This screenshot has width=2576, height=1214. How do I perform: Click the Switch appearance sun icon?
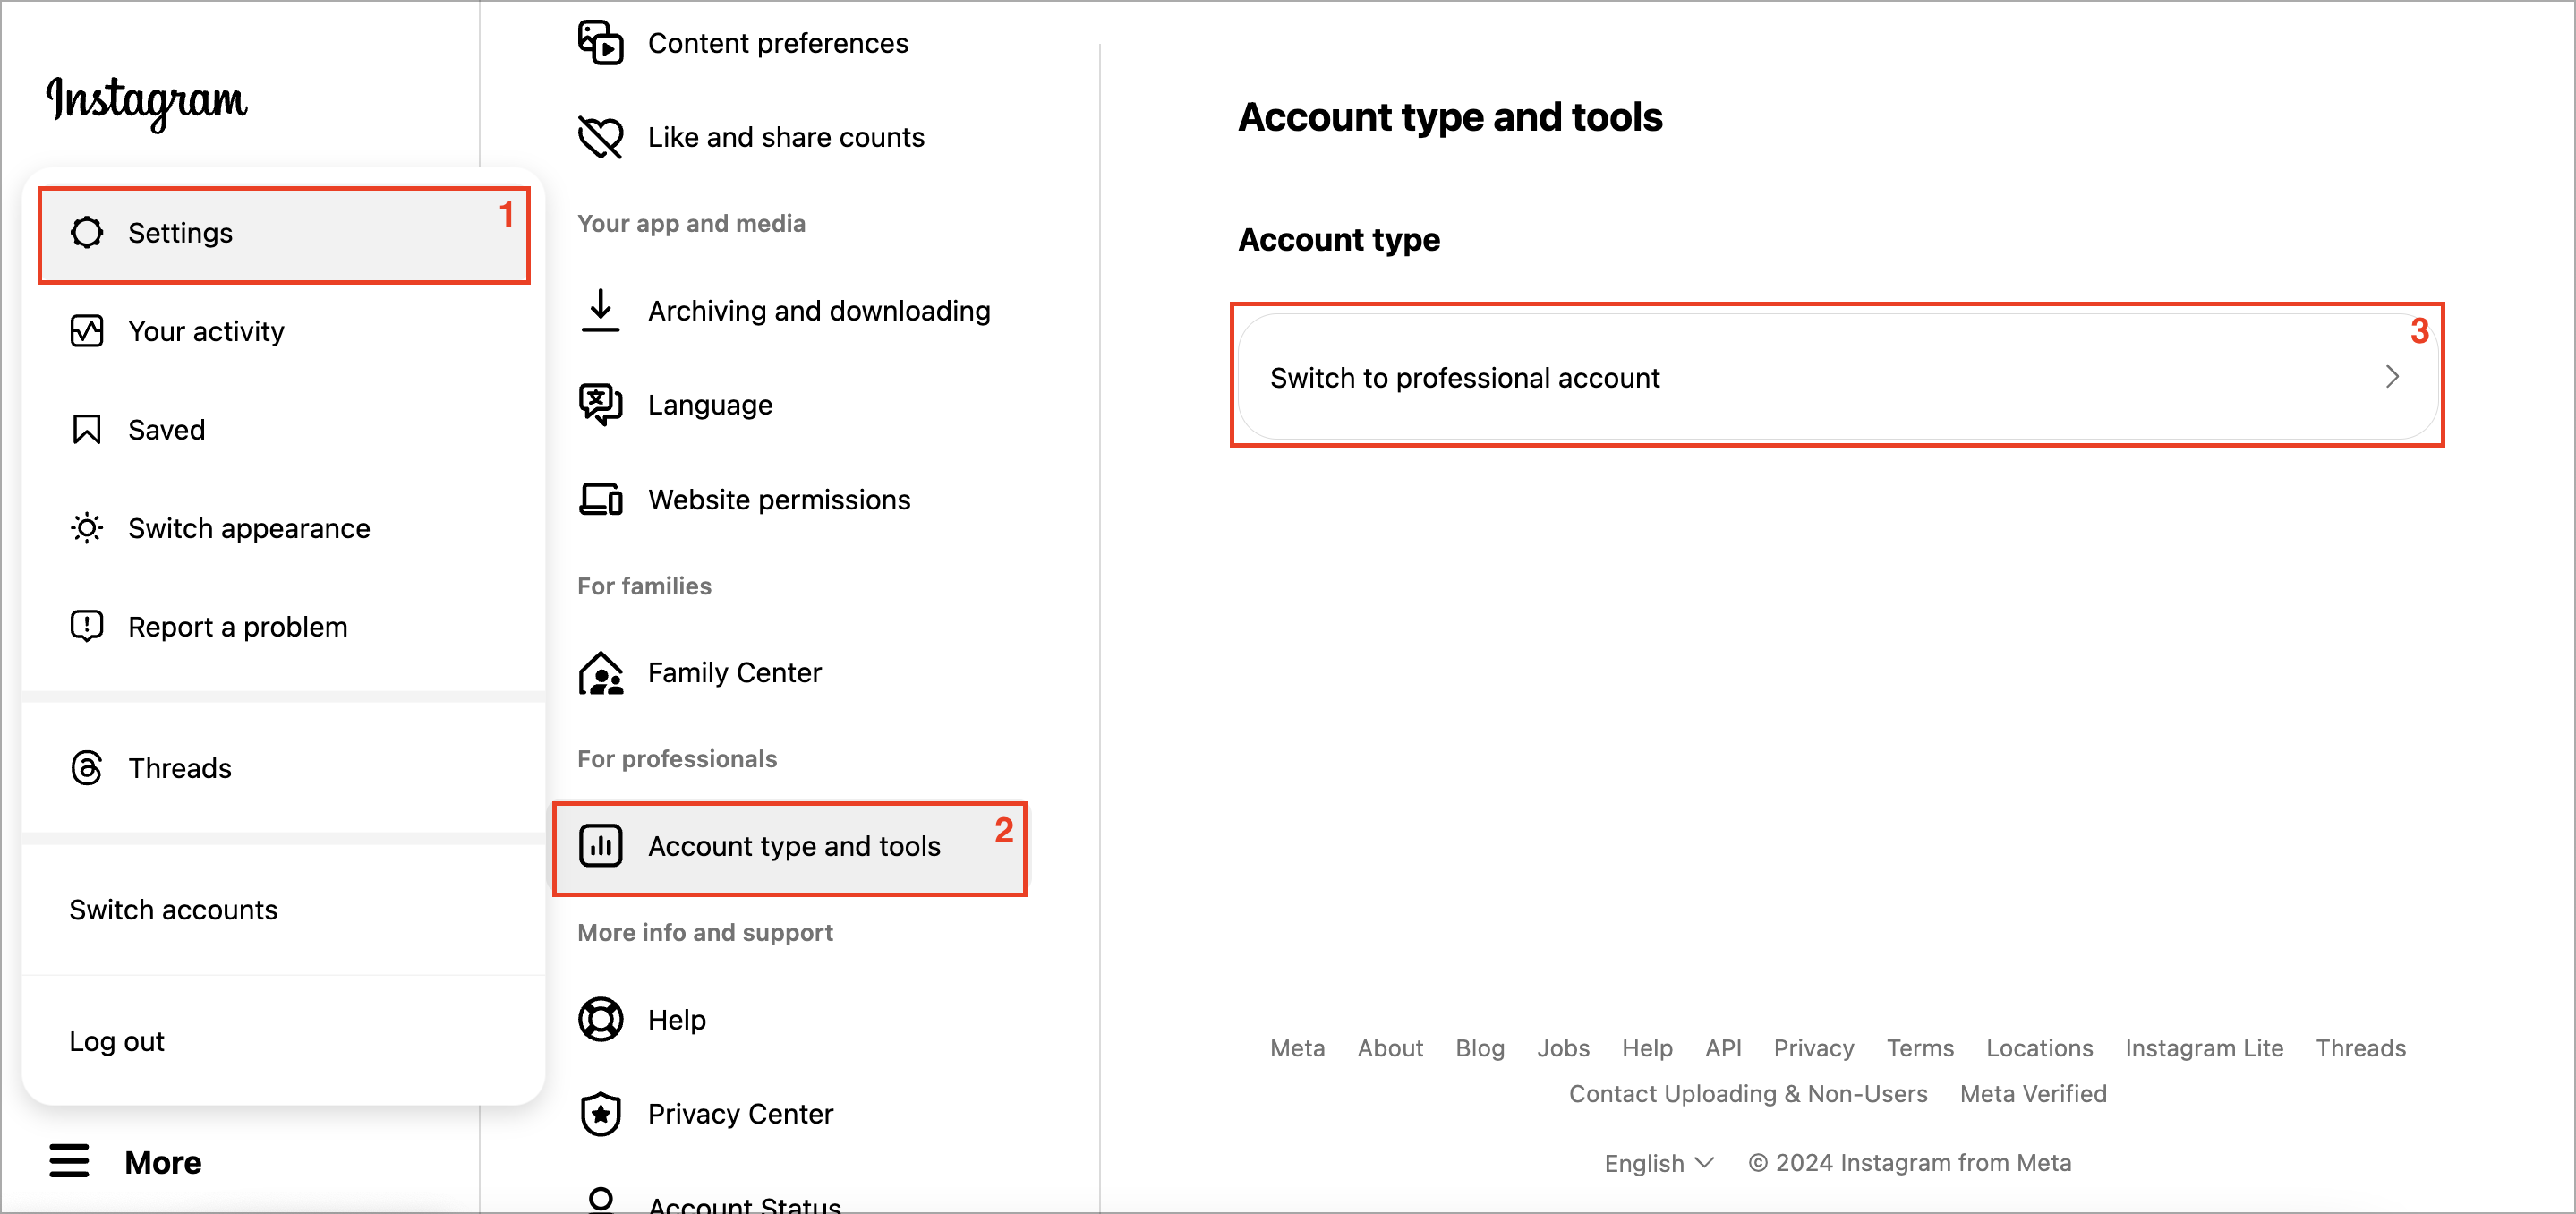coord(87,528)
